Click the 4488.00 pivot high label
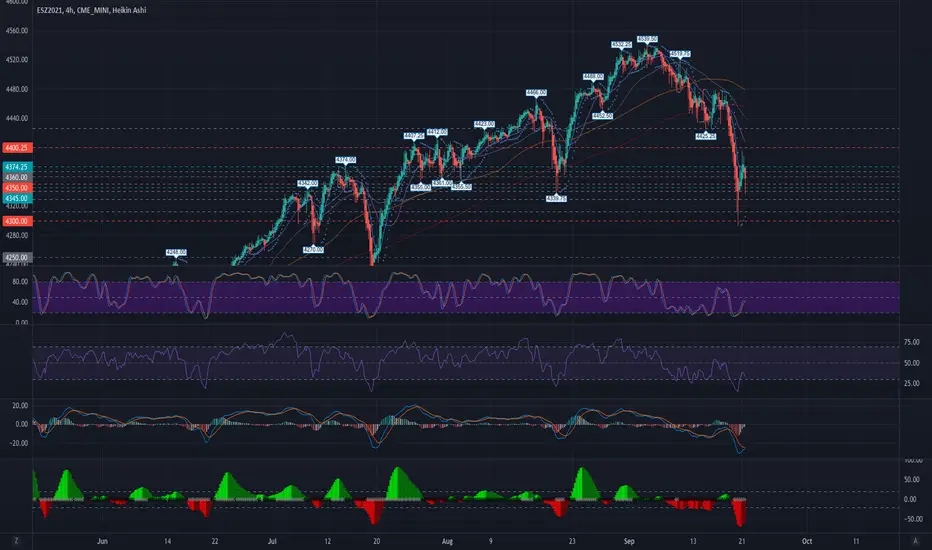 click(593, 77)
